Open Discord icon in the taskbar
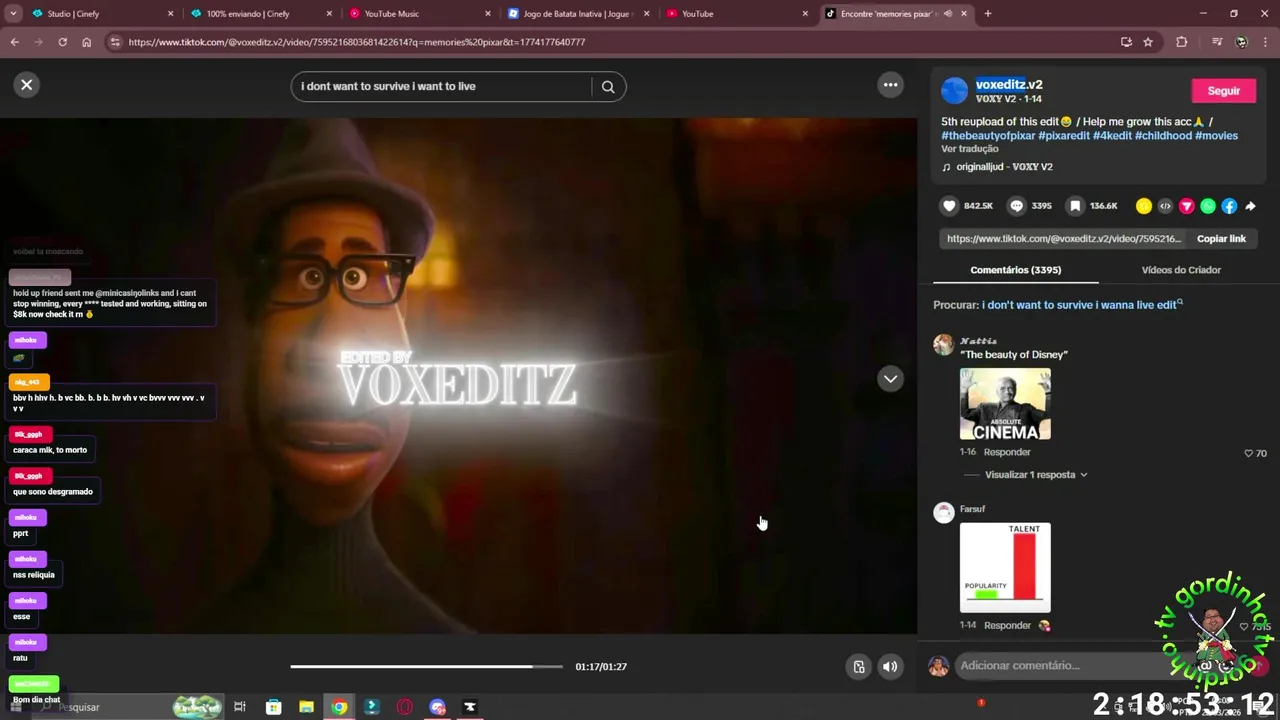Image resolution: width=1280 pixels, height=720 pixels. pyautogui.click(x=437, y=707)
